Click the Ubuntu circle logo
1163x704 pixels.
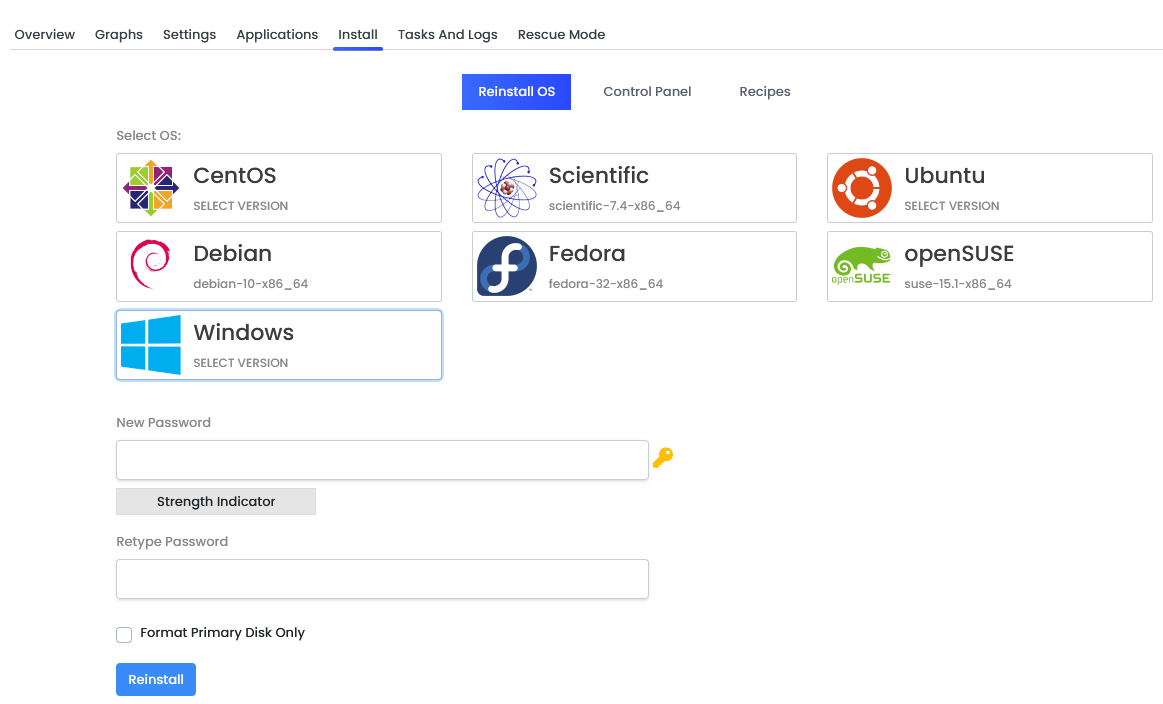click(862, 188)
